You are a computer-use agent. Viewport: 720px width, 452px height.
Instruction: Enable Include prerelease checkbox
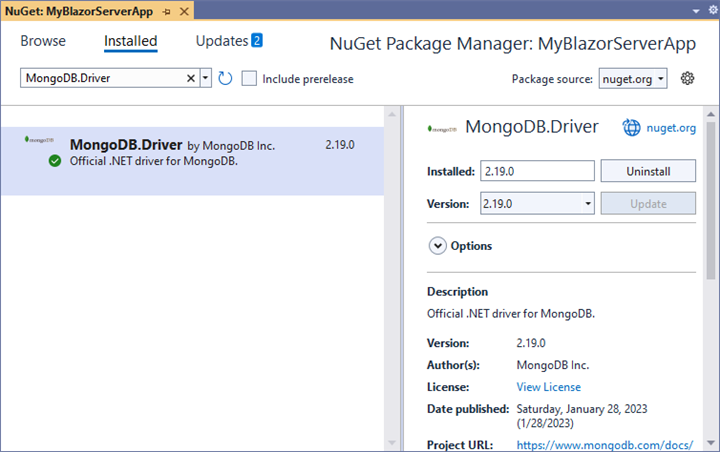tap(249, 79)
